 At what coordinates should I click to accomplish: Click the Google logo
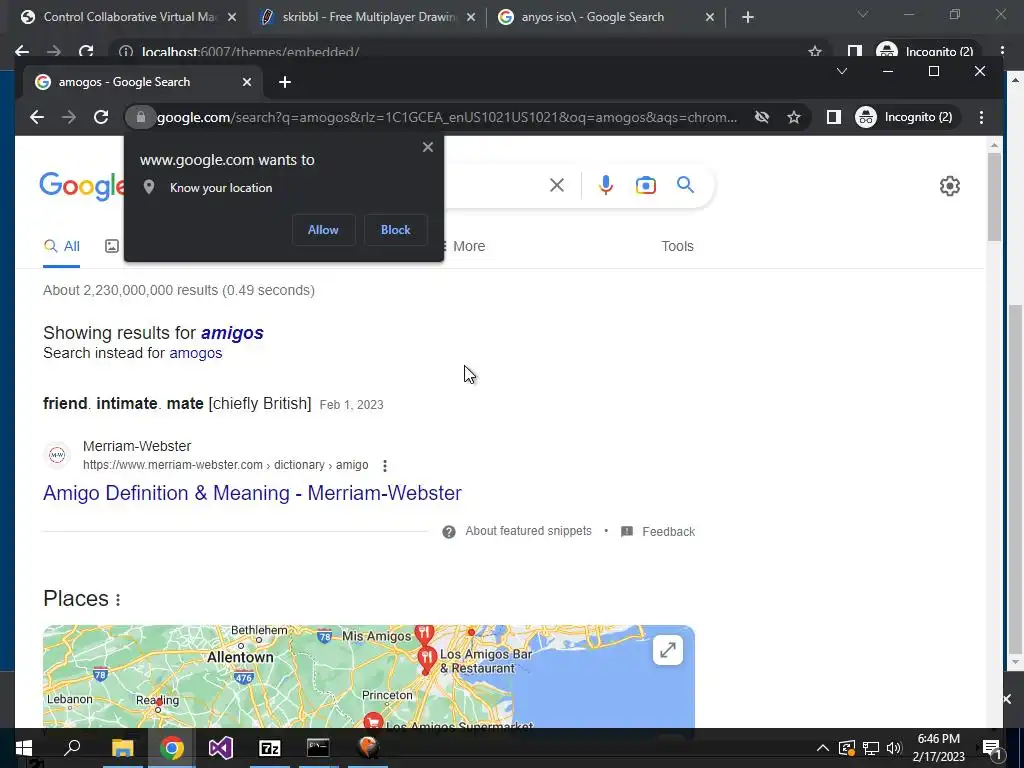pyautogui.click(x=82, y=186)
